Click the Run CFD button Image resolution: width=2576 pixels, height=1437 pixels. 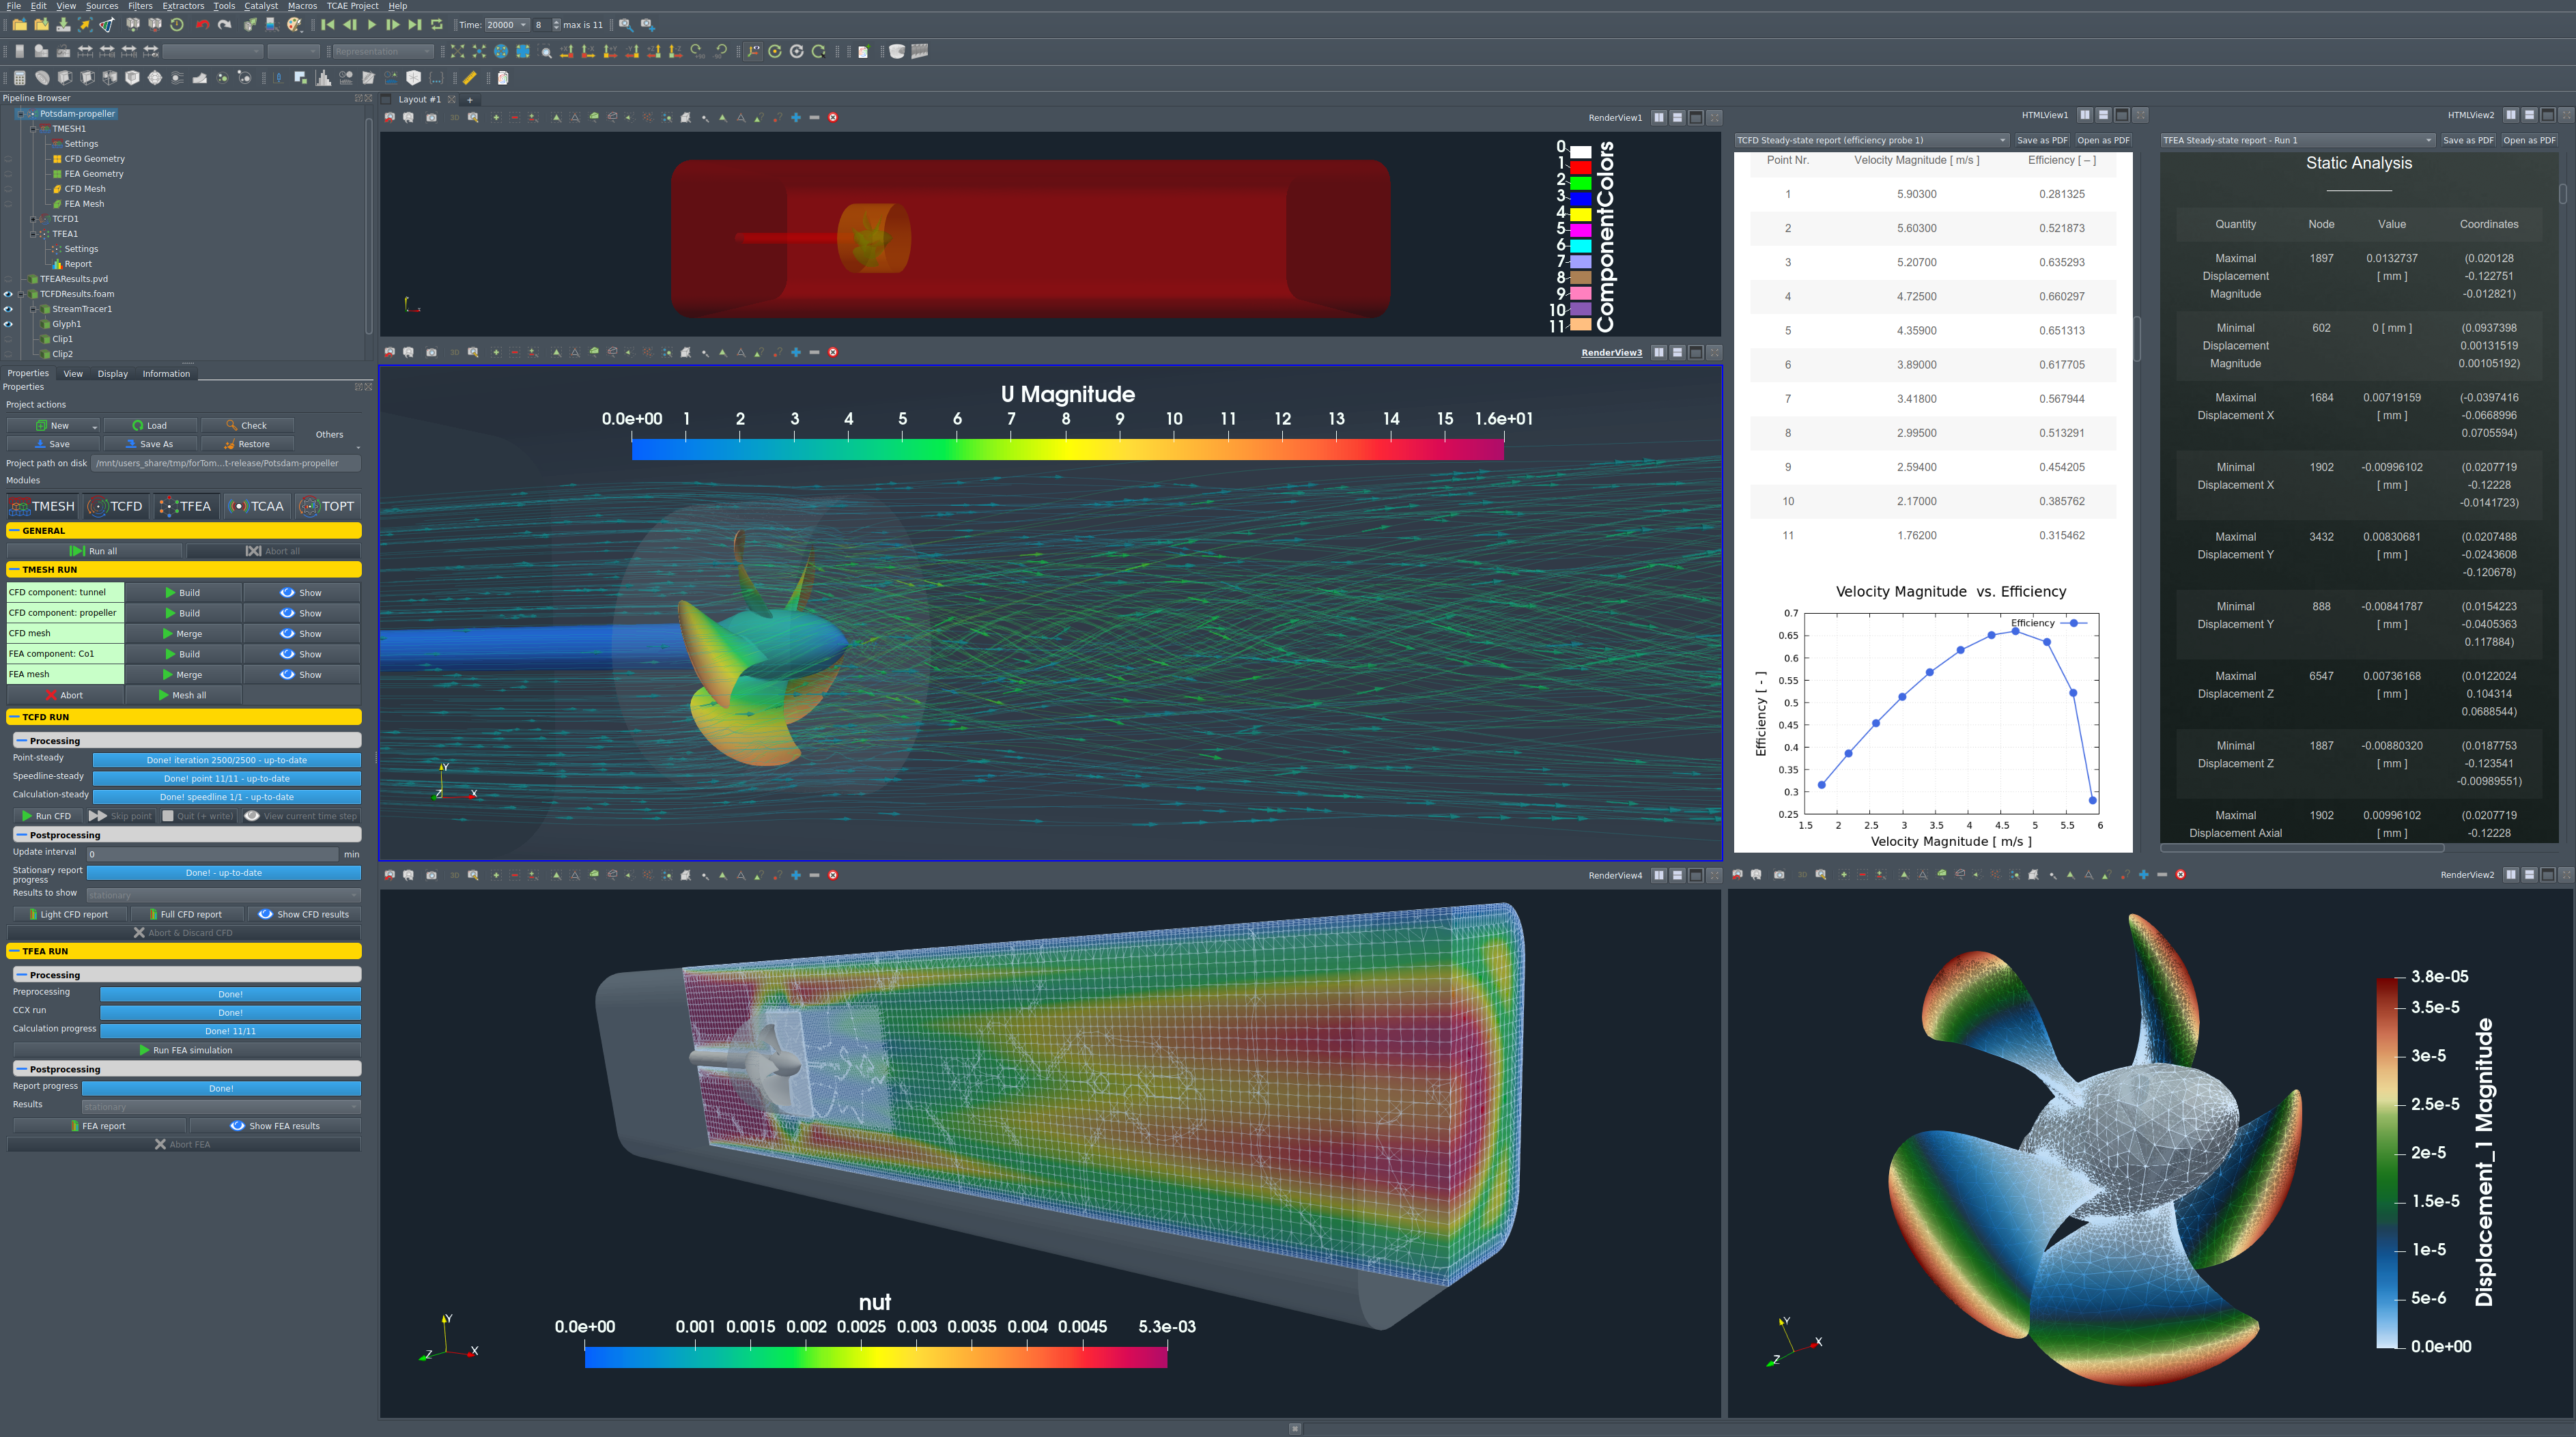tap(47, 816)
